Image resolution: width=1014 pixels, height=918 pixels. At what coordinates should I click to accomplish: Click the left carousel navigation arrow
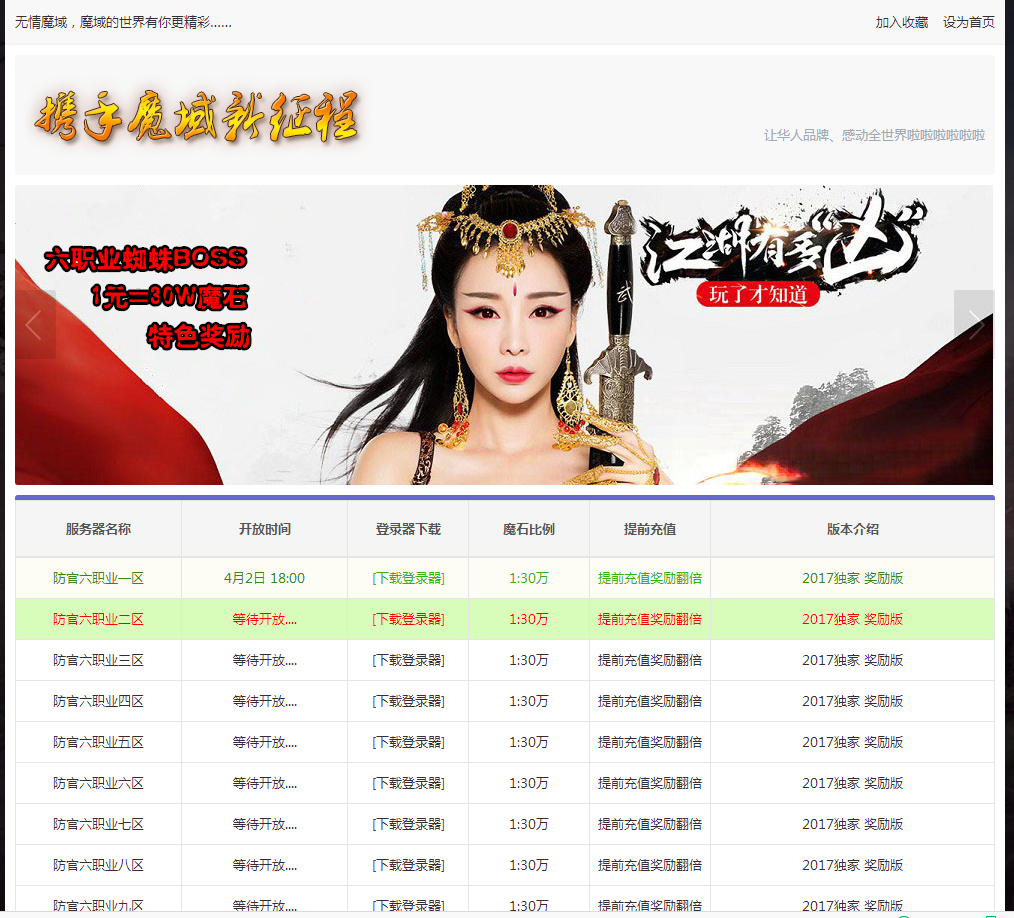33,323
